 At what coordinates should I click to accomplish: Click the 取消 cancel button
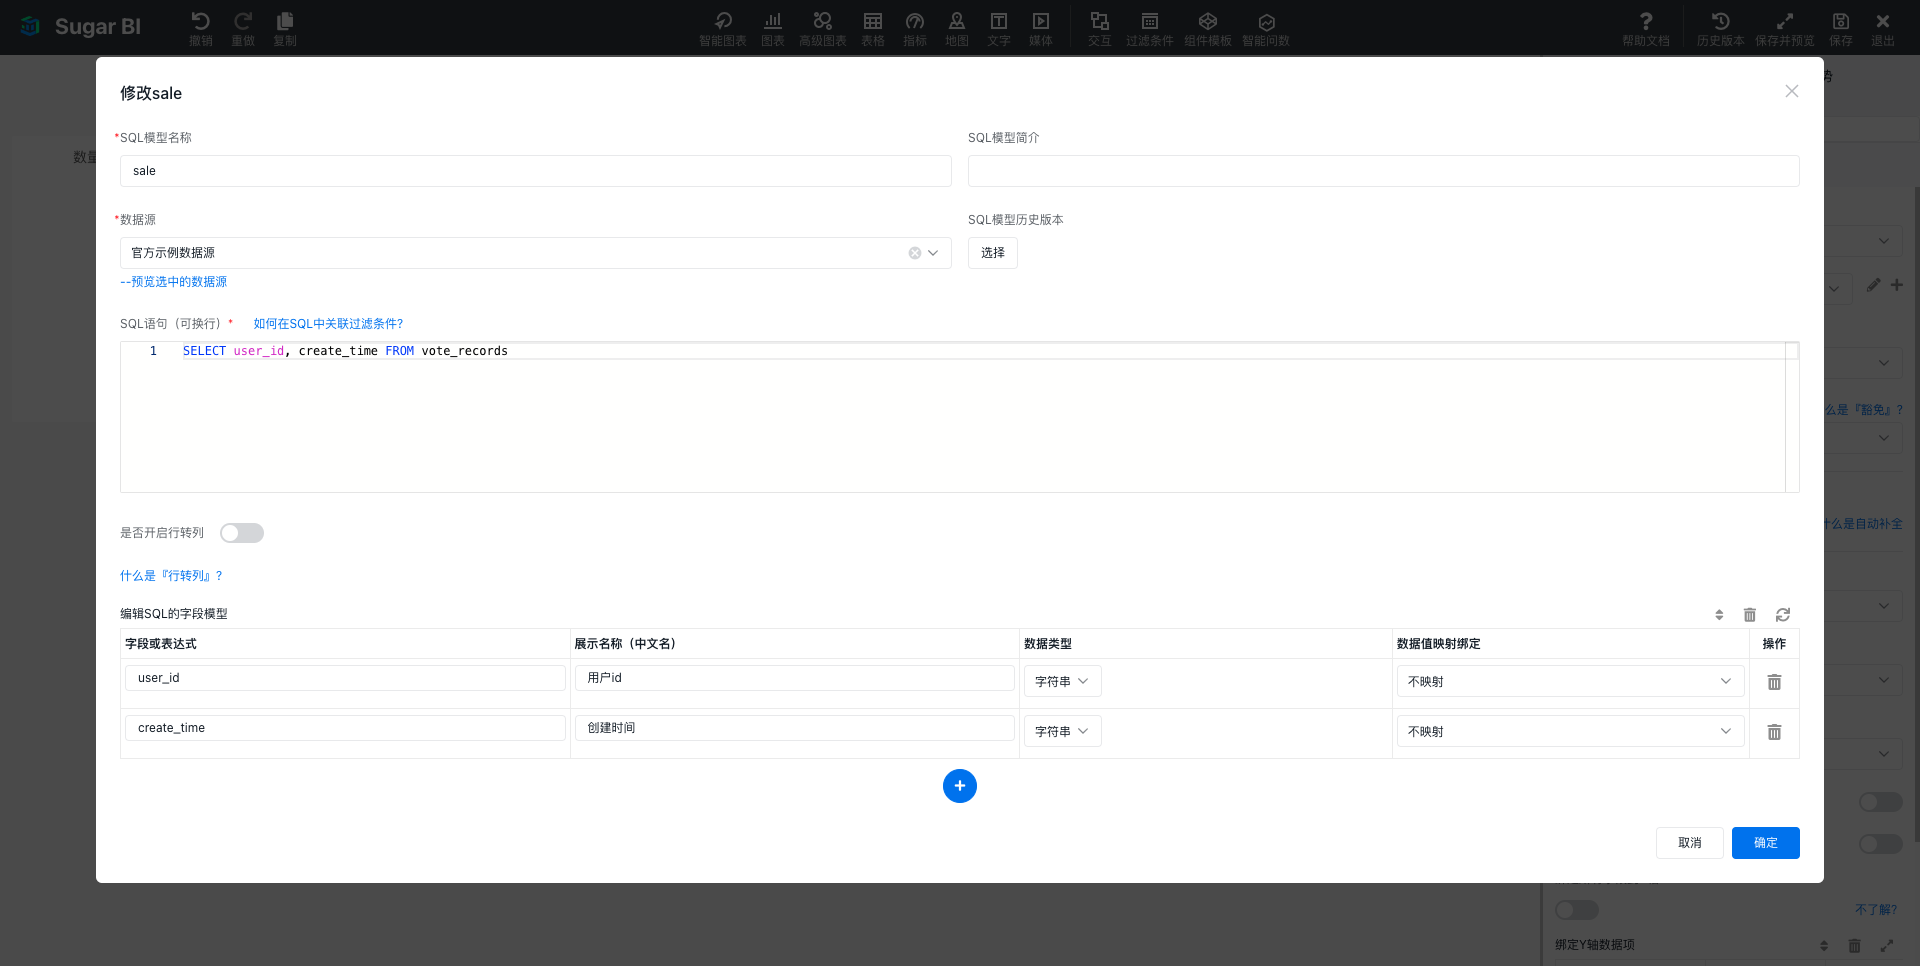(1689, 843)
